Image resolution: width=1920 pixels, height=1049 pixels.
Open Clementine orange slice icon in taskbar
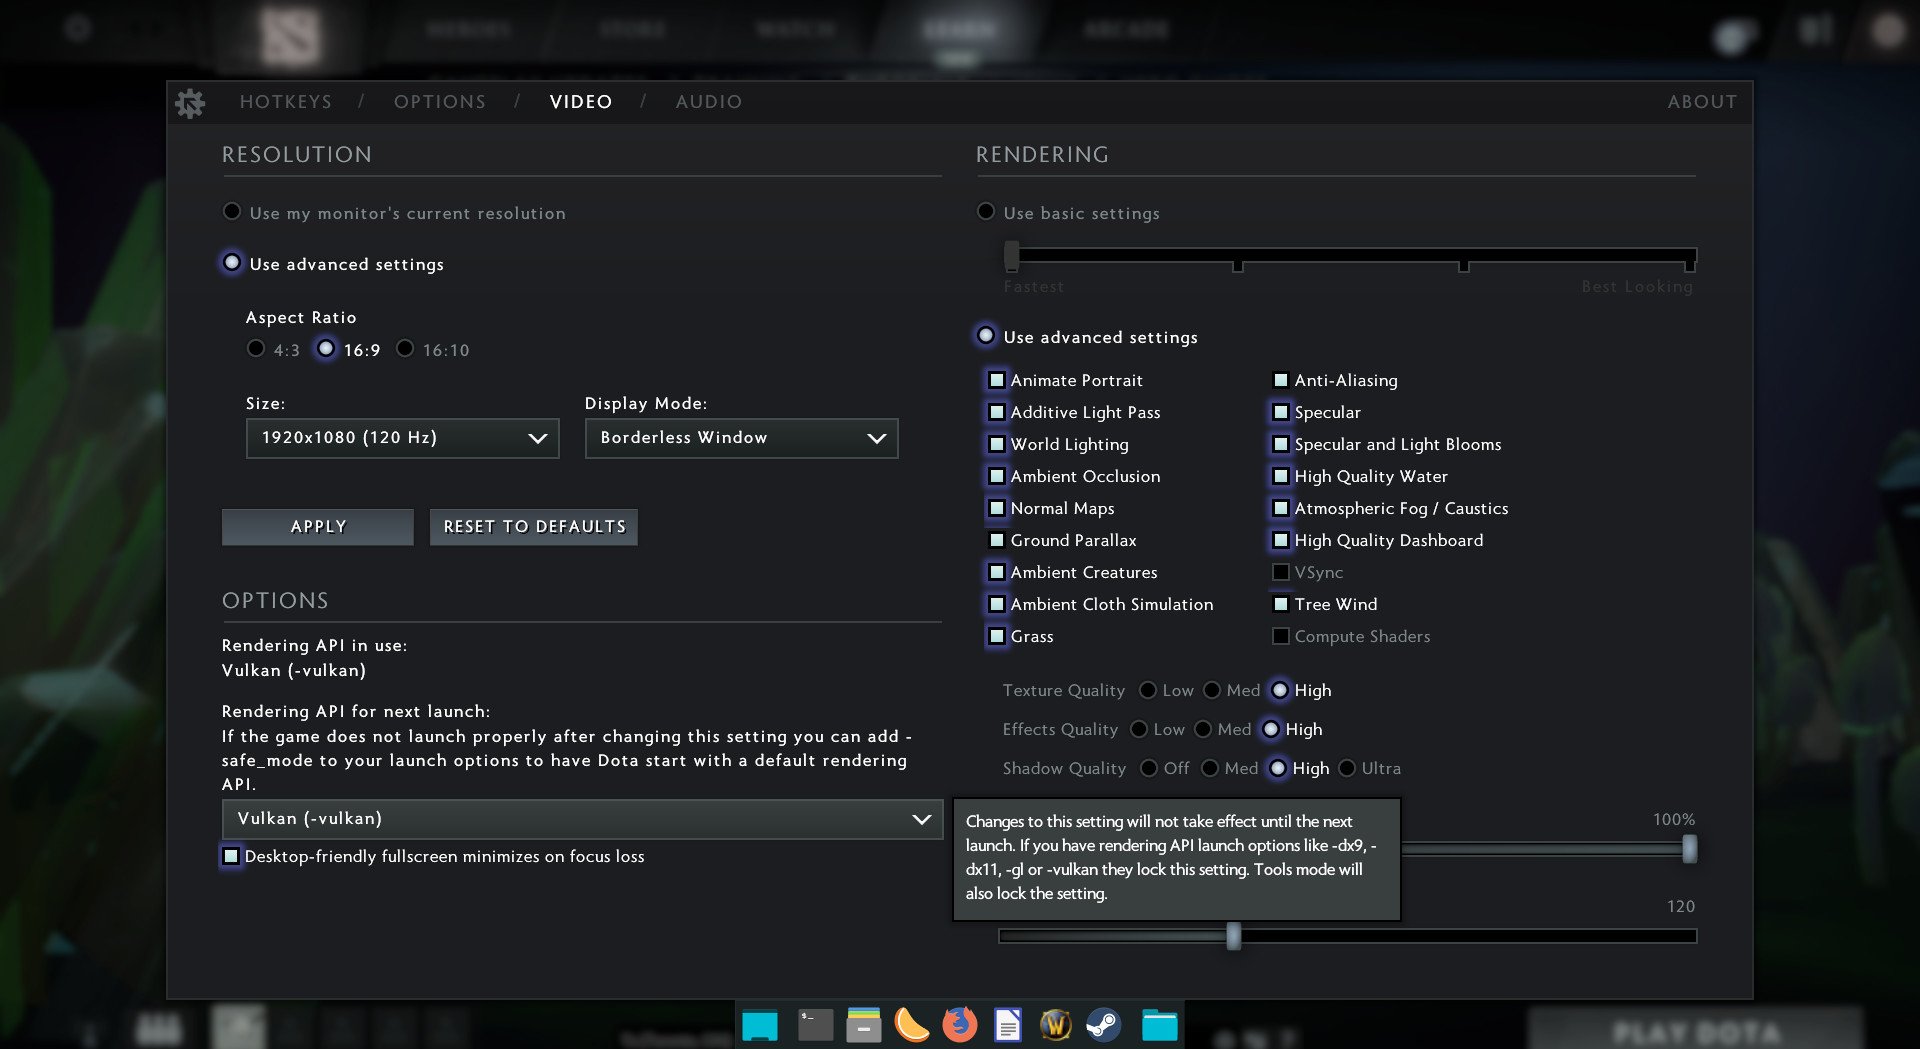click(x=911, y=1025)
